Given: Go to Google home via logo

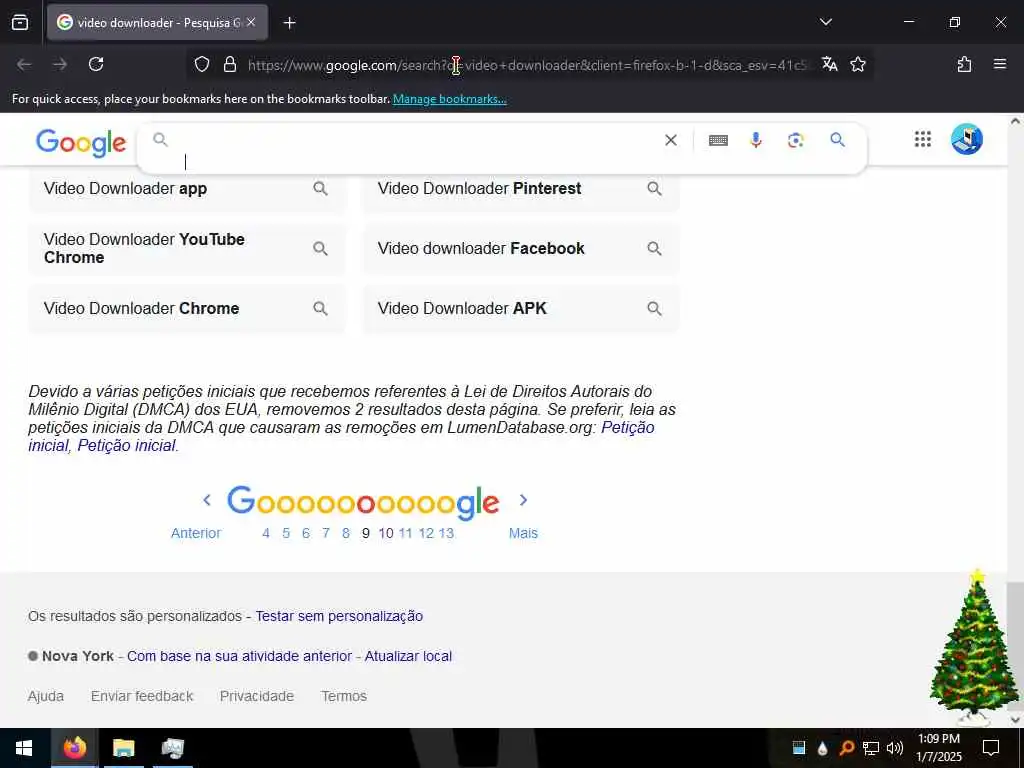Looking at the screenshot, I should pyautogui.click(x=81, y=142).
